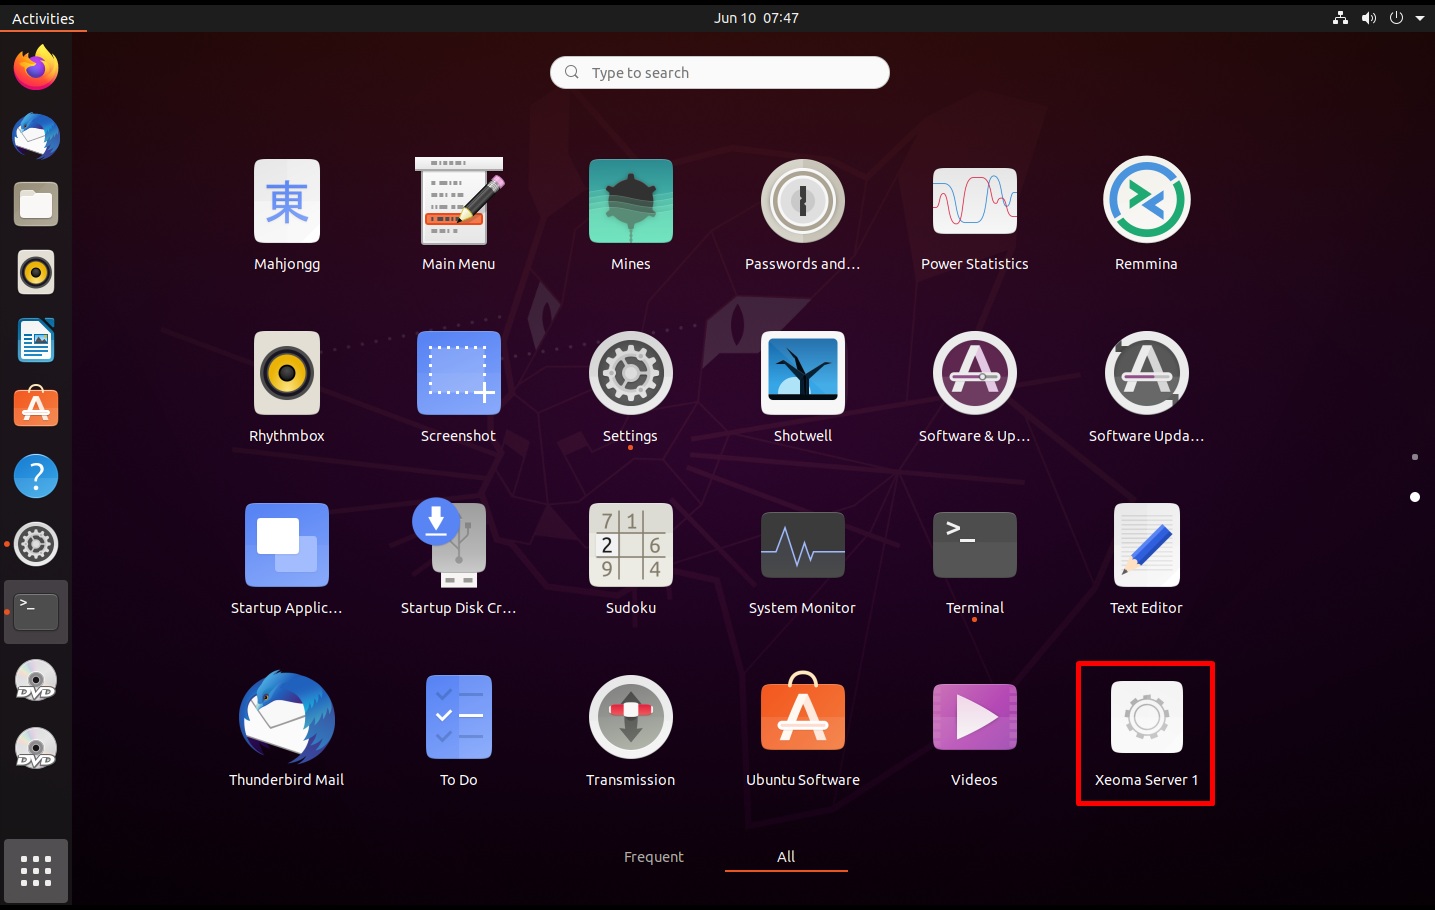Select the second app page dot
Viewport: 1435px width, 910px height.
click(x=1415, y=497)
